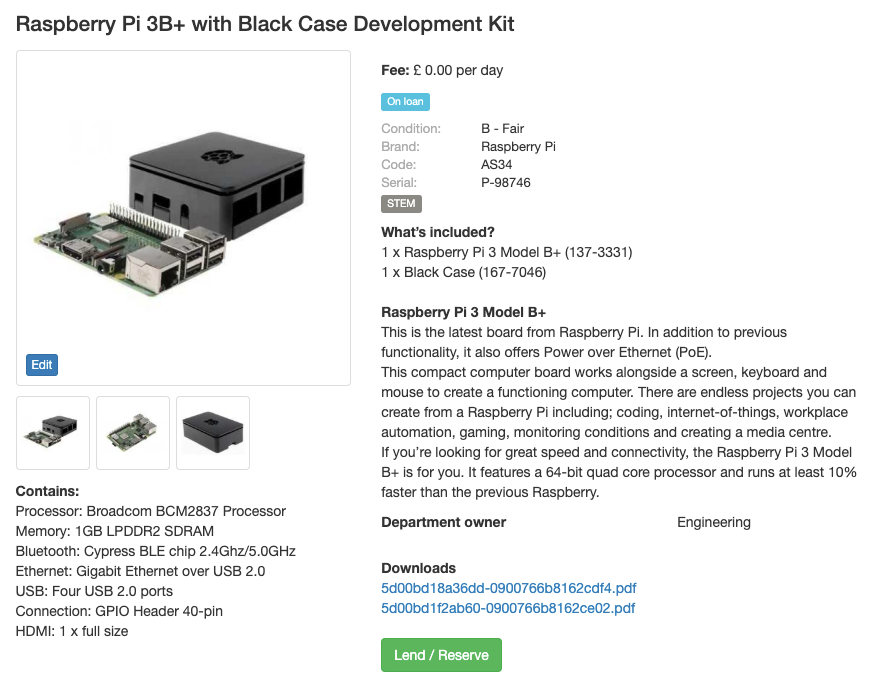Click the Downloads section heading
The height and width of the screenshot is (693, 878).
418,568
